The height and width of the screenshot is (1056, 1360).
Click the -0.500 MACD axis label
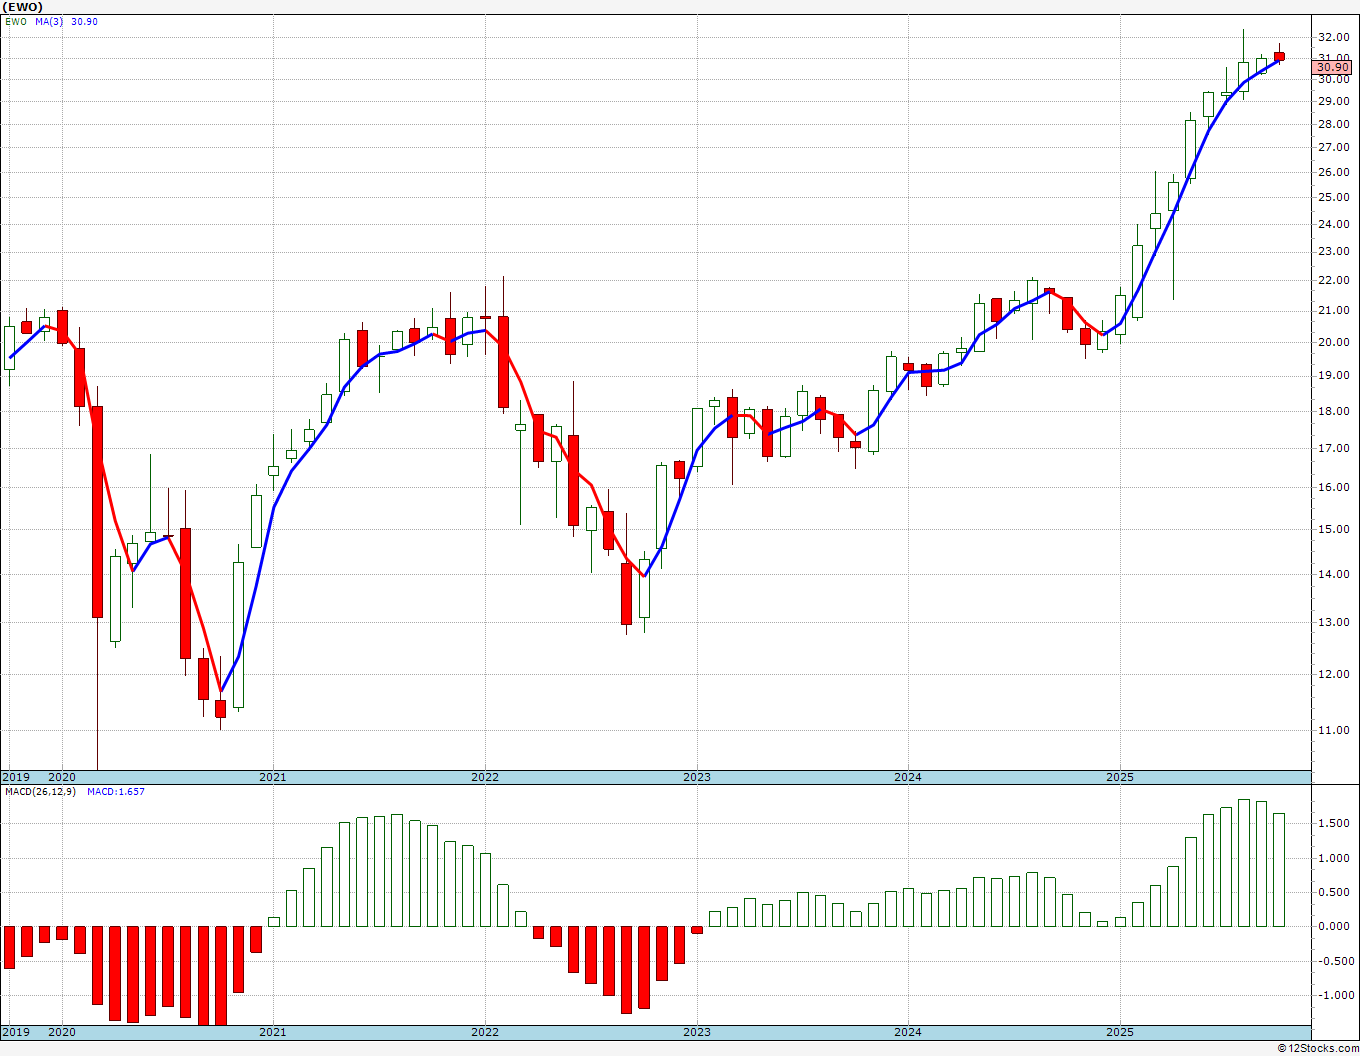(1334, 962)
